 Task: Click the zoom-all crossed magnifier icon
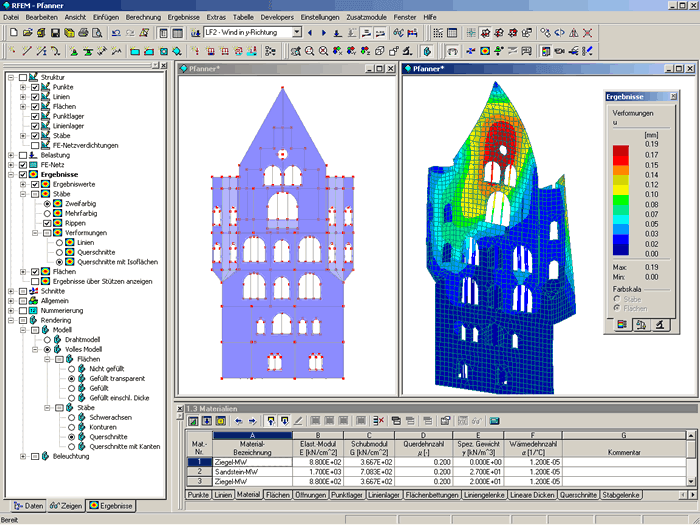coord(323,51)
